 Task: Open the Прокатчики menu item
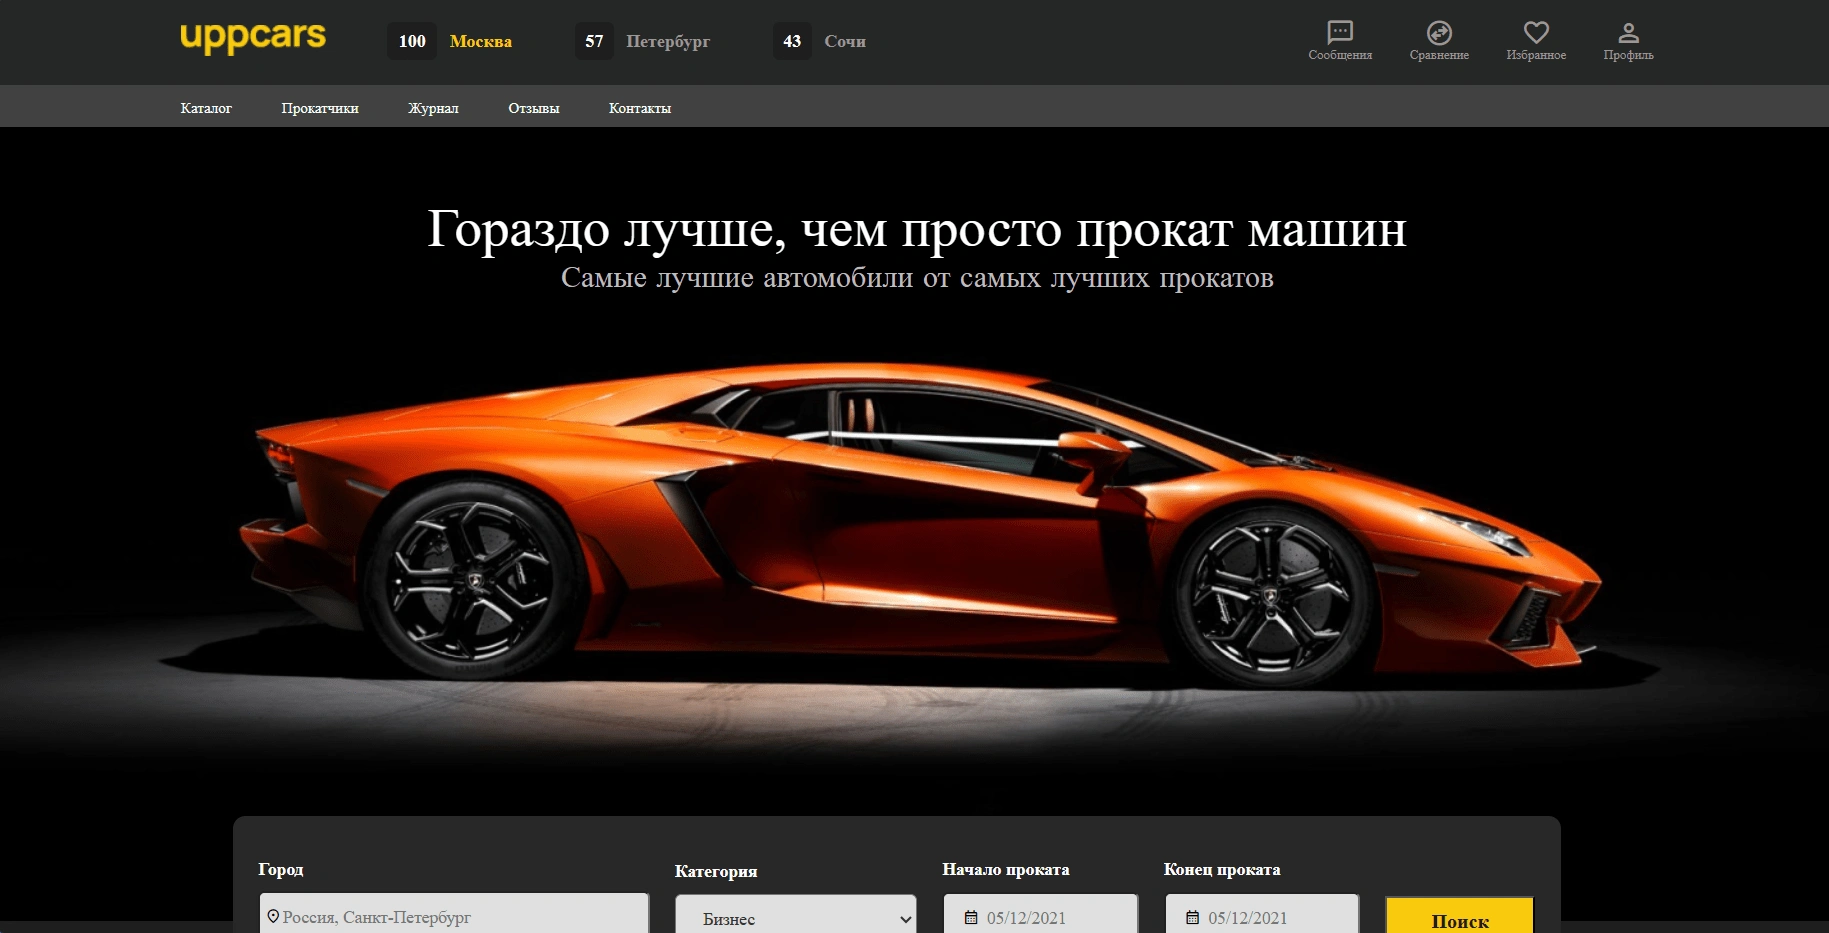click(320, 108)
